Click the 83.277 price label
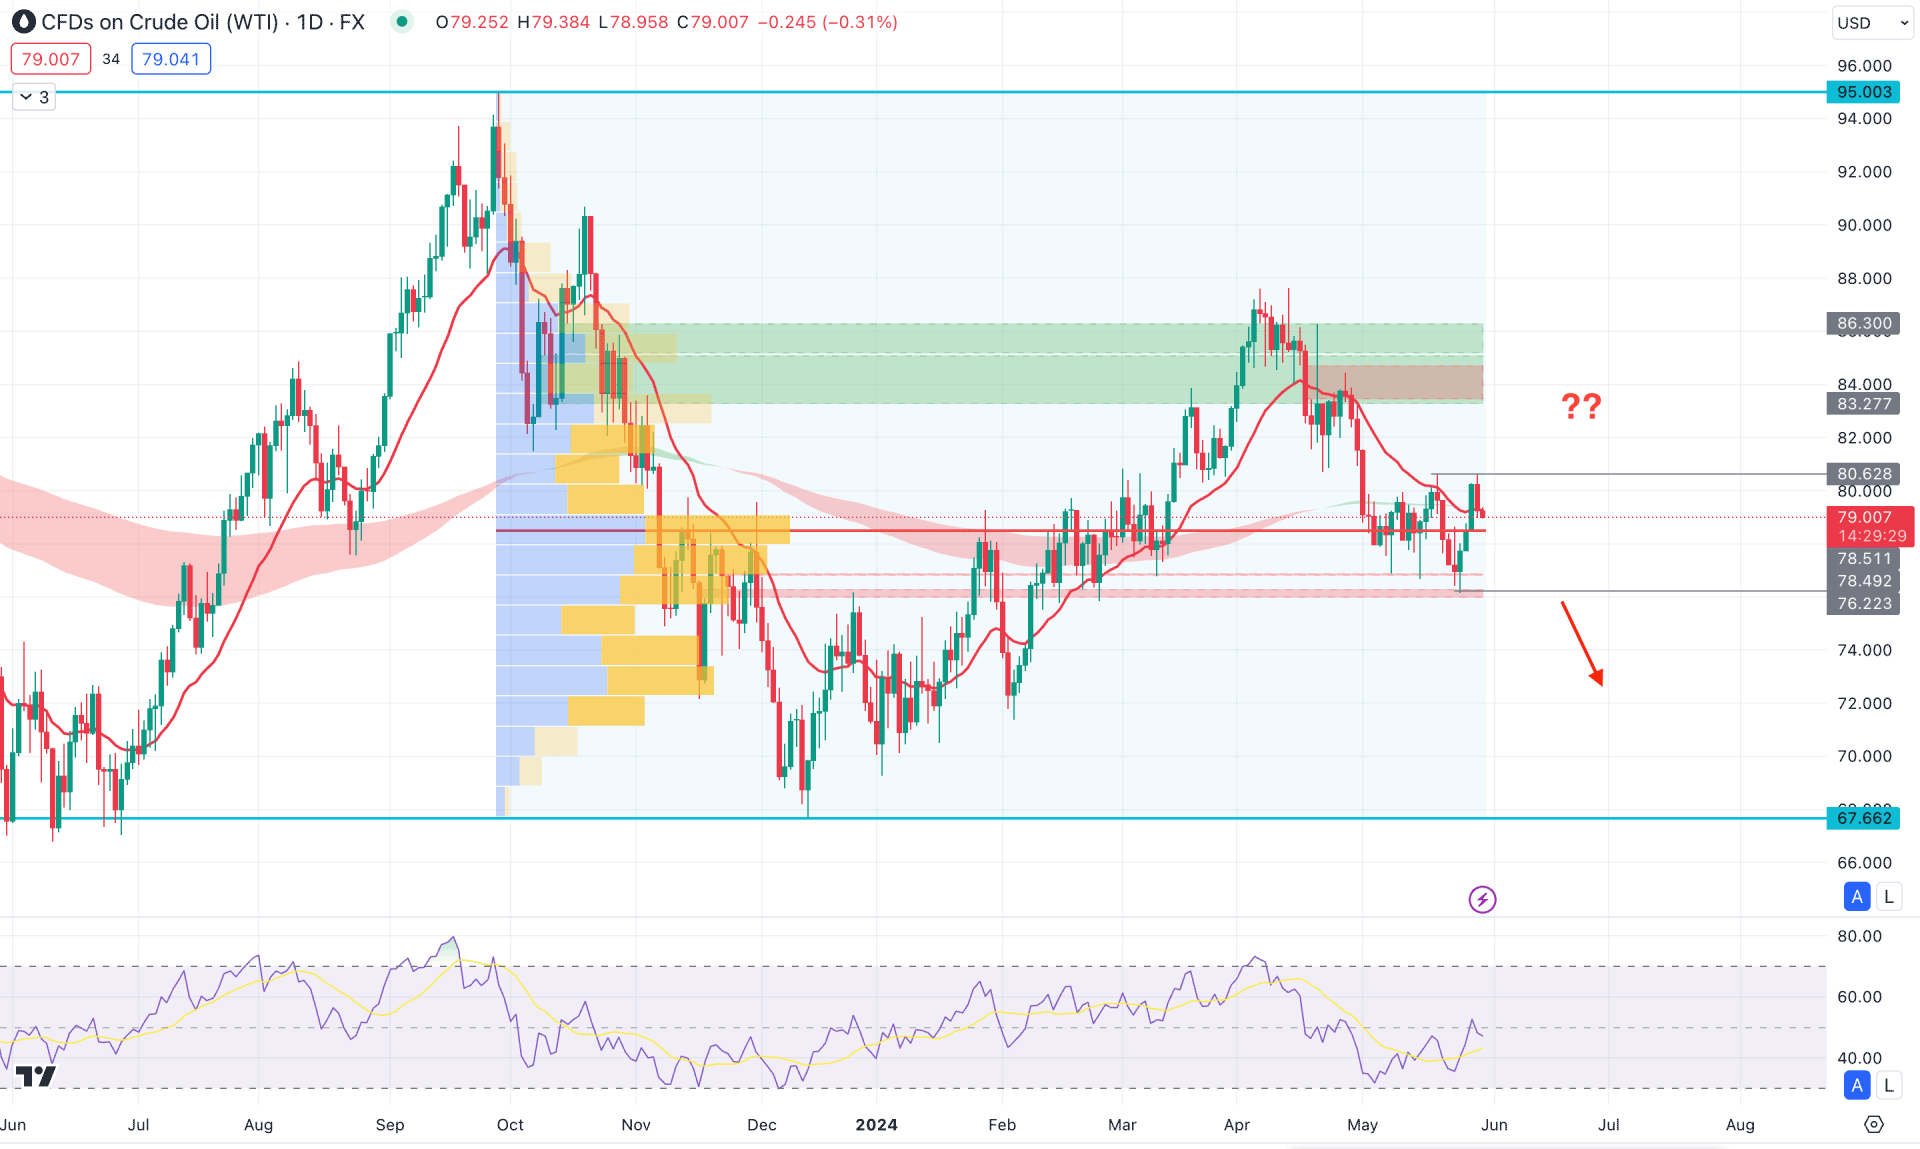The height and width of the screenshot is (1149, 1920). (x=1864, y=404)
